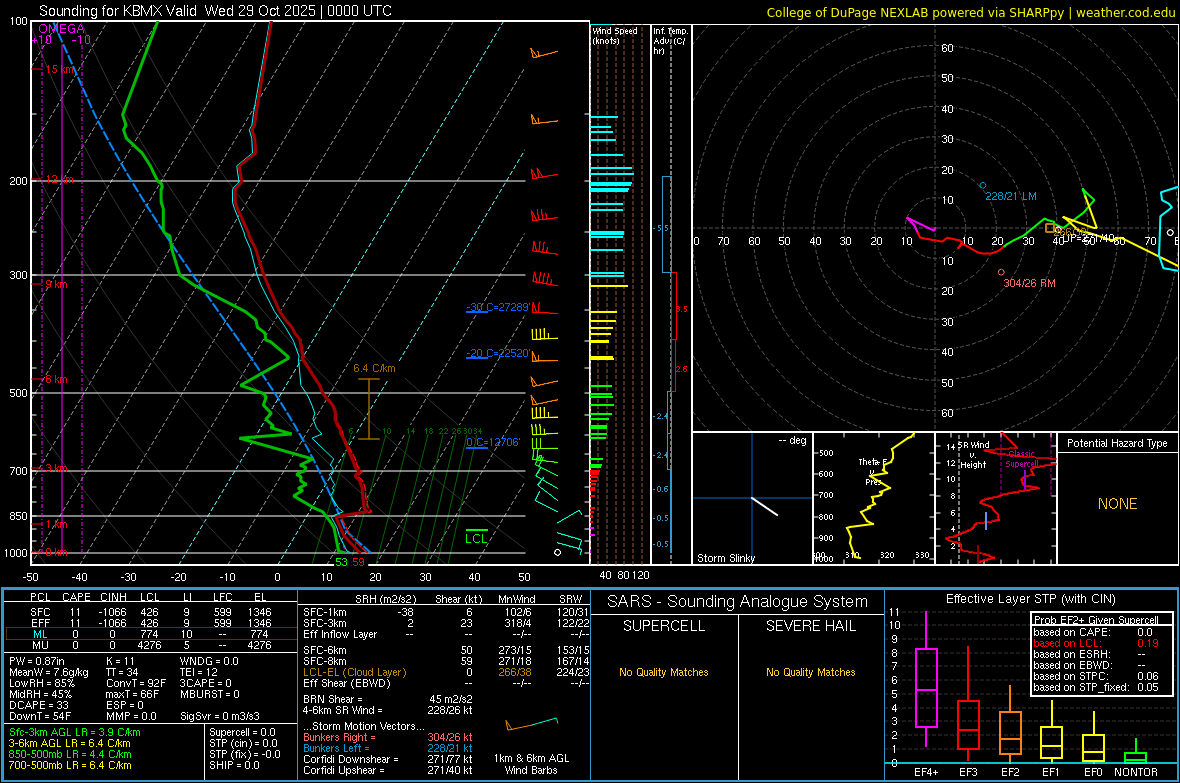Select the magenta OMEGA label

coord(62,29)
